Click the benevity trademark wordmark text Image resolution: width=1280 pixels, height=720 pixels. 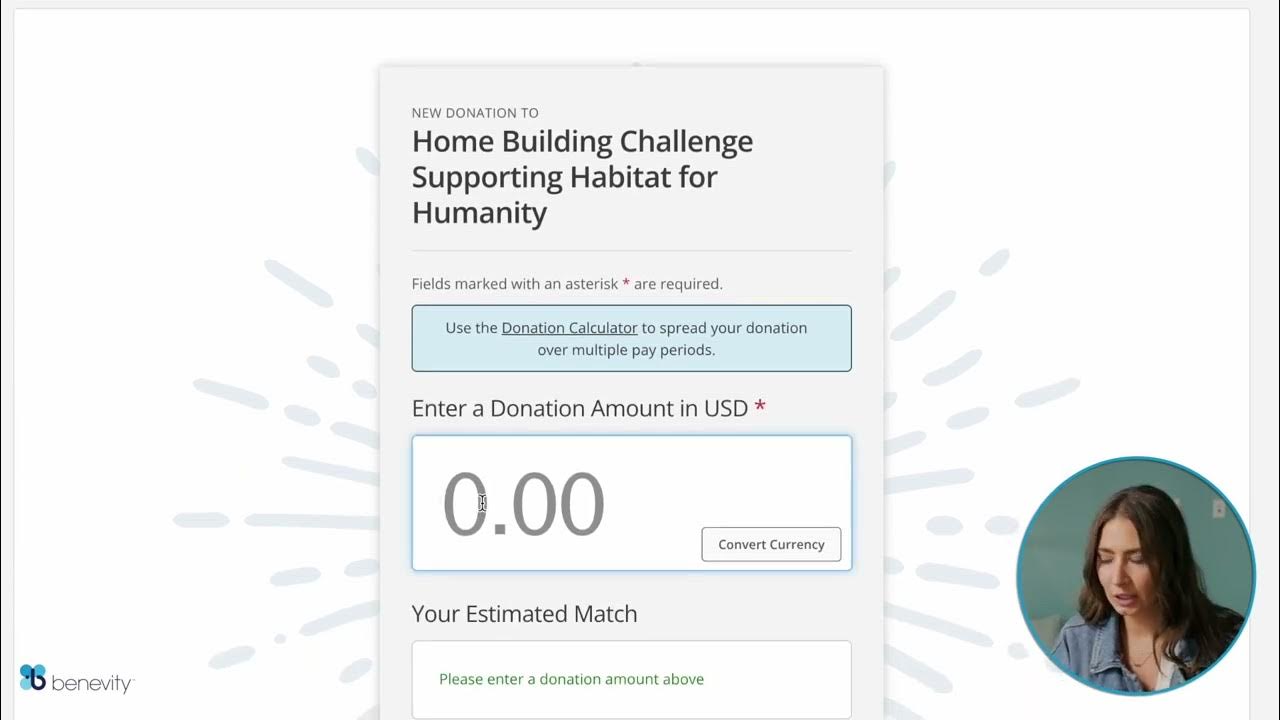click(x=91, y=681)
